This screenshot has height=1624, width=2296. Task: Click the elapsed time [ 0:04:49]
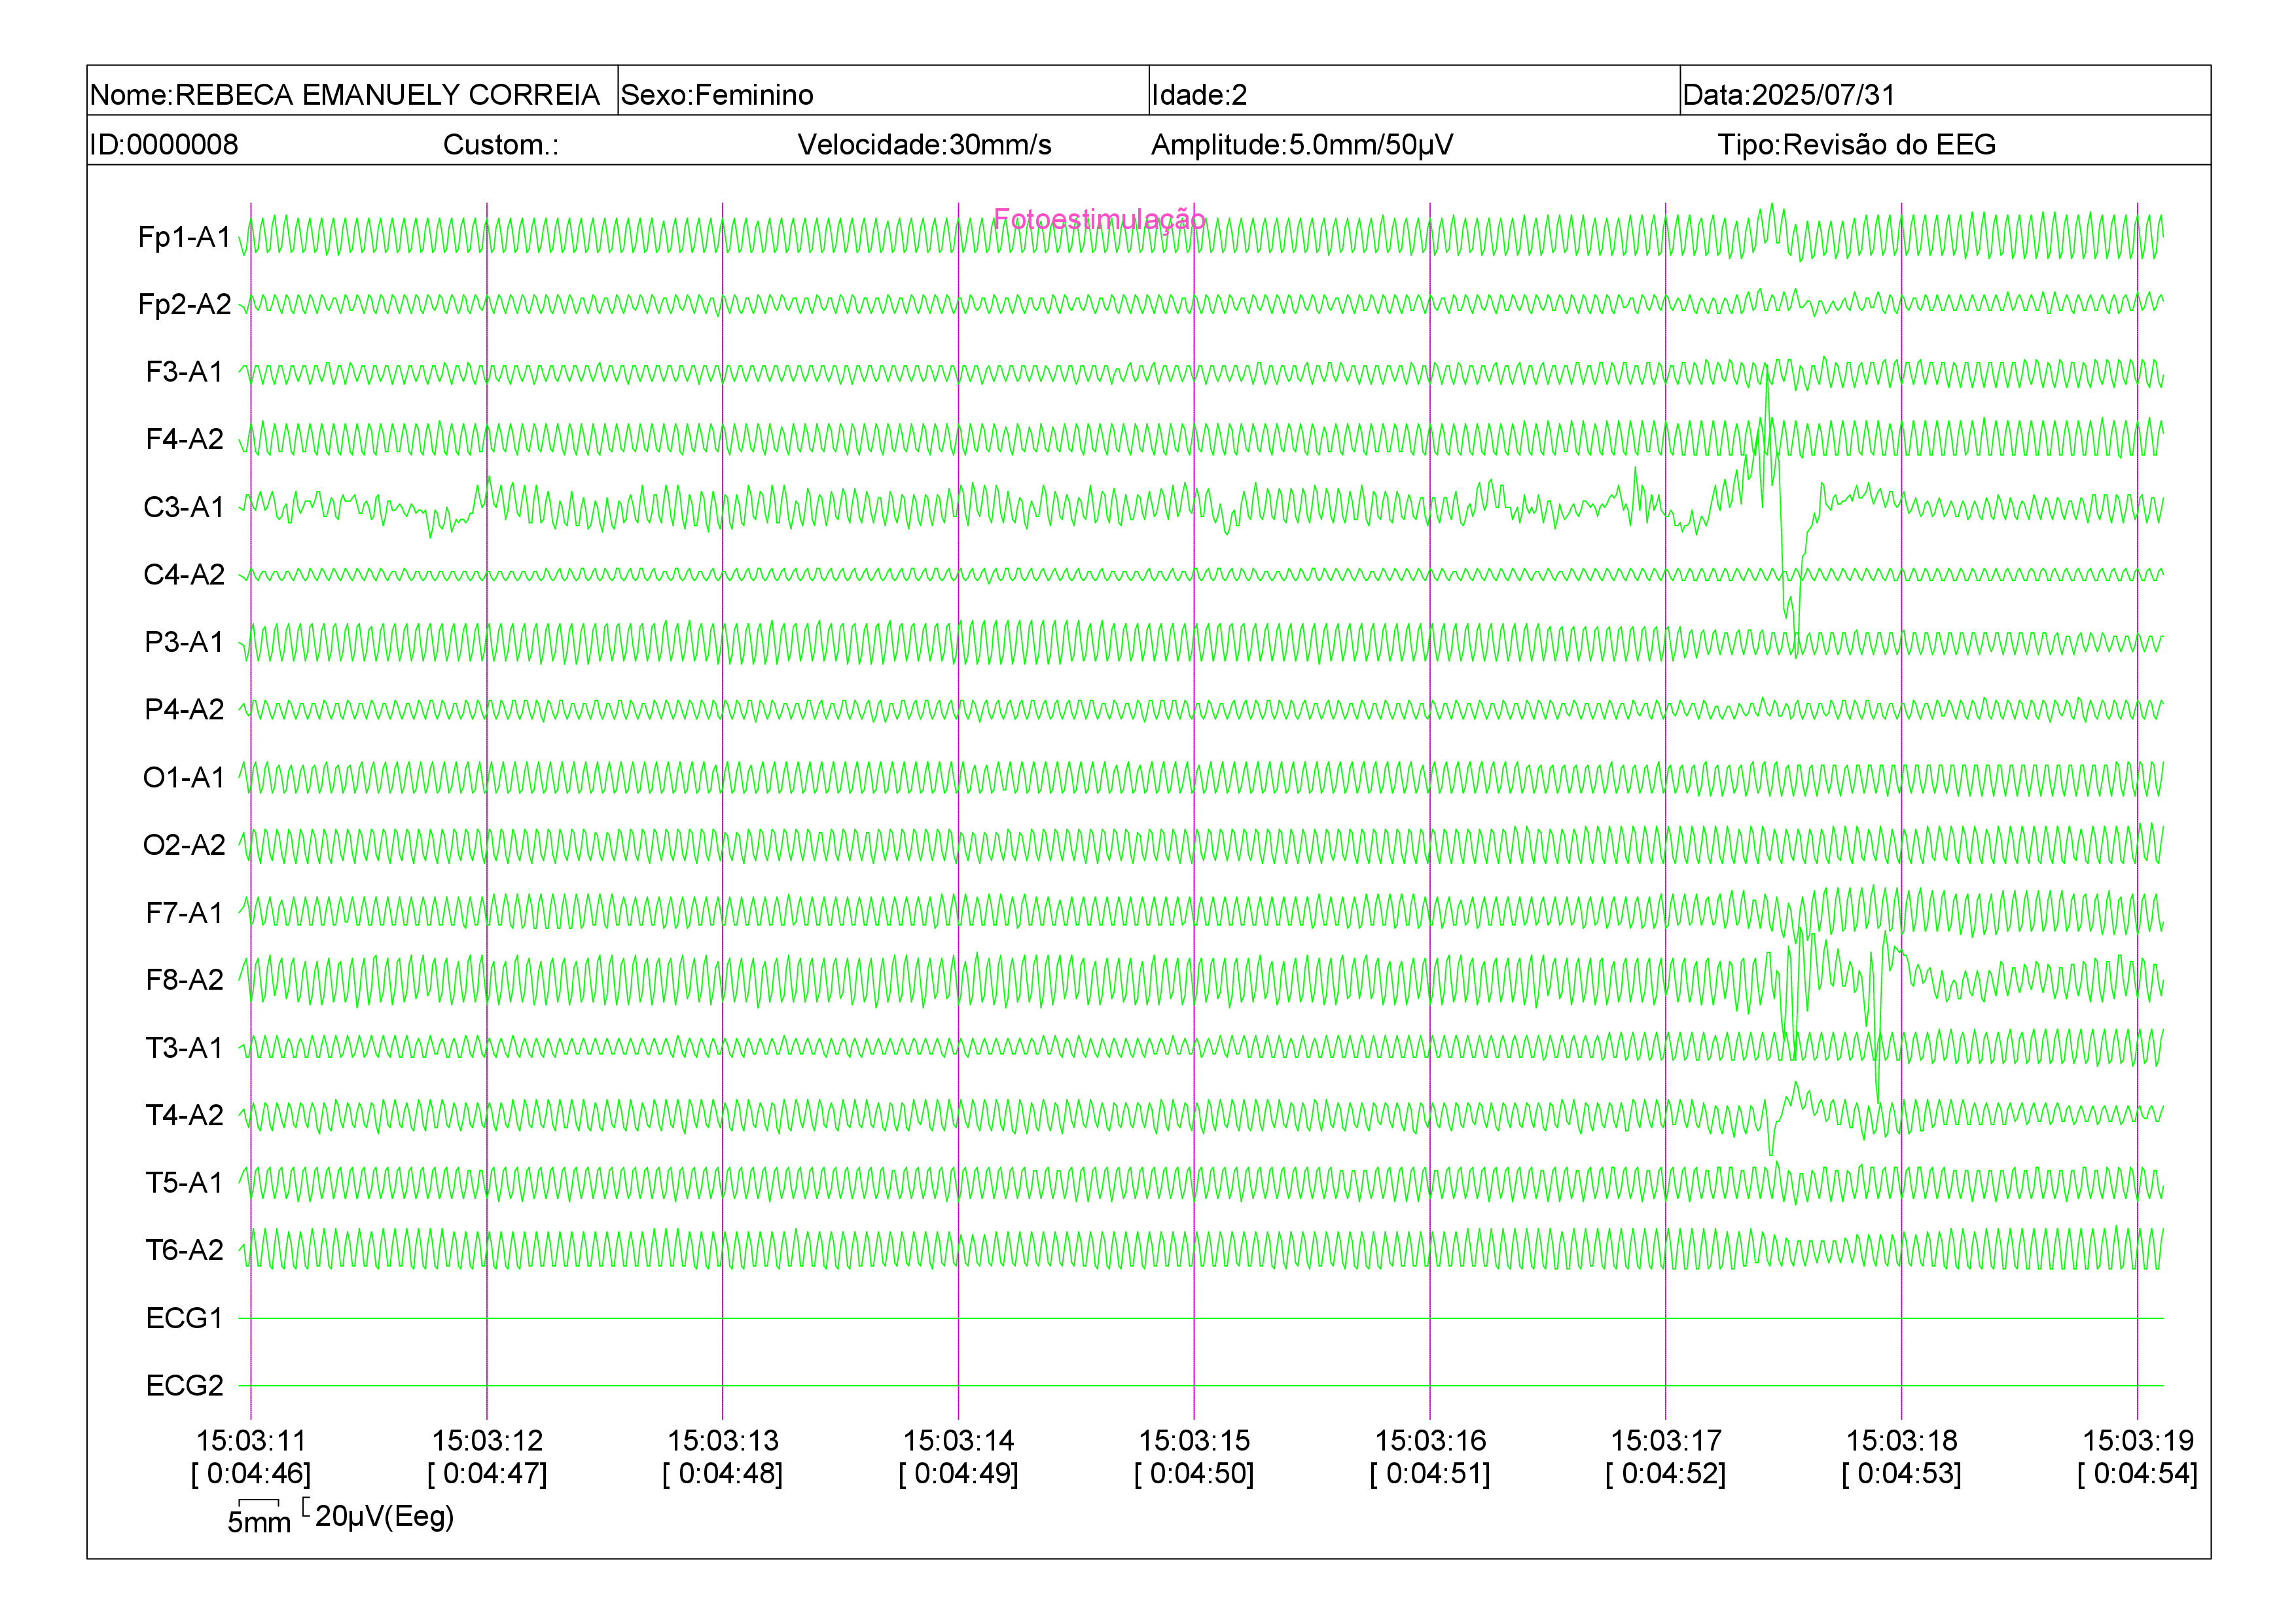click(958, 1474)
